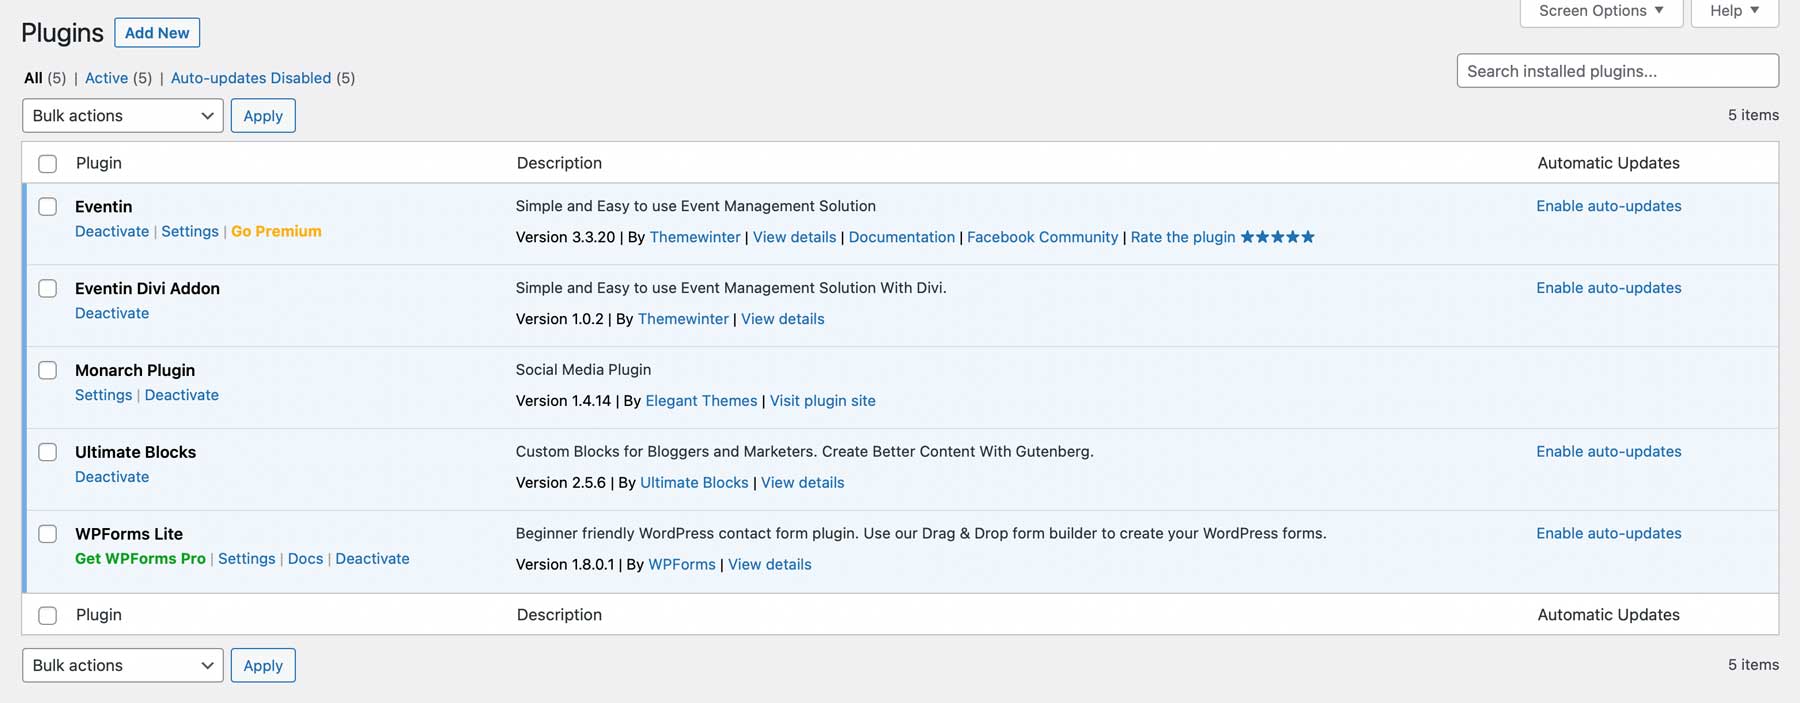View details for Ultimate Blocks
Screen dimensions: 1800x703
tap(803, 483)
